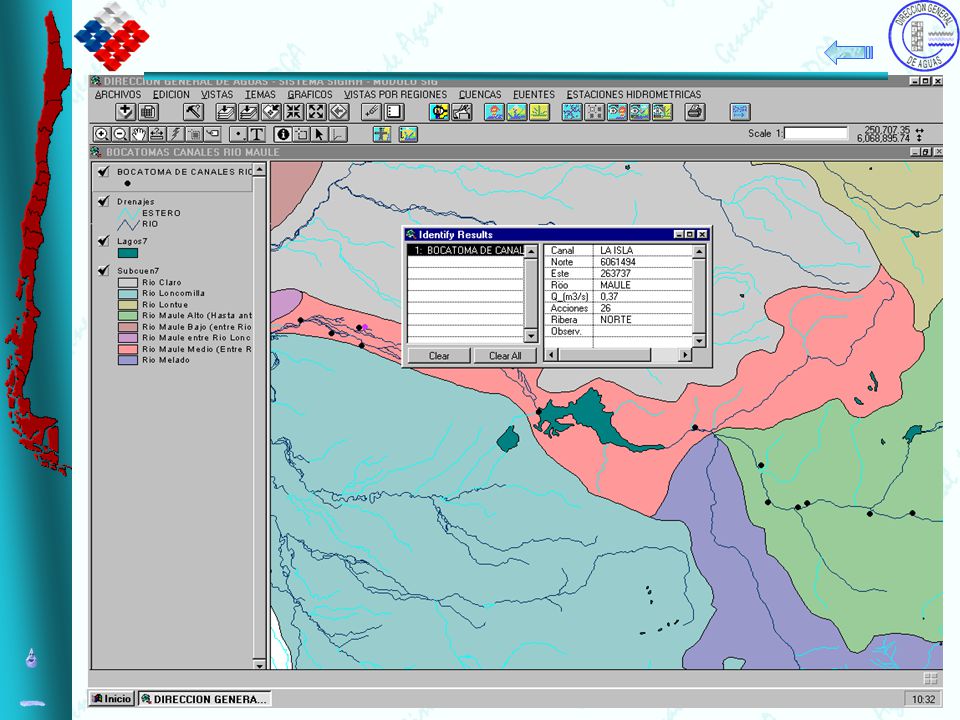This screenshot has height=720, width=960.
Task: Click the legend panel scroll up arrow
Action: point(260,169)
